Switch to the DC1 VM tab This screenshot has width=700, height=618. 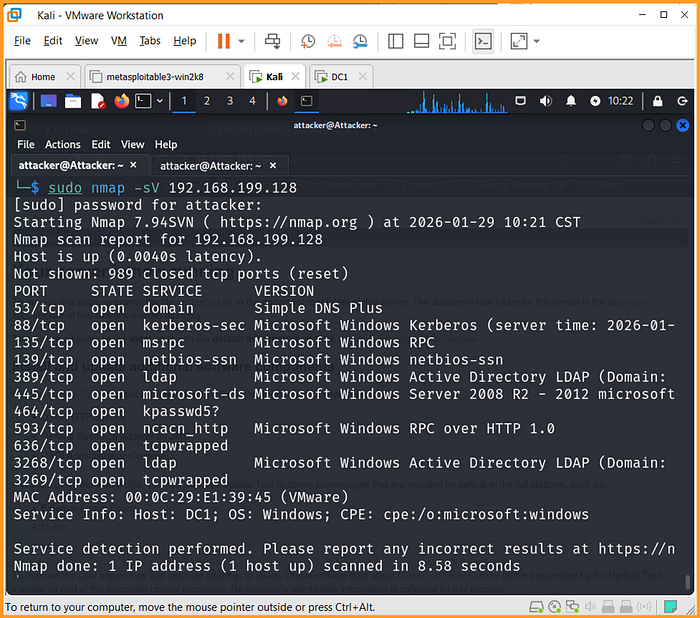click(x=339, y=77)
